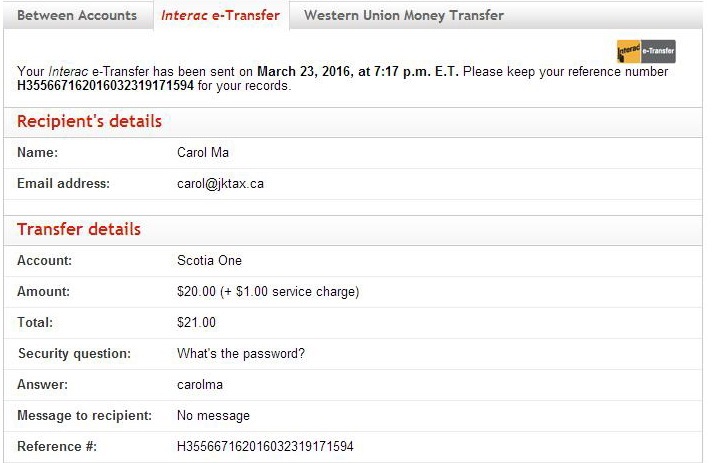
Task: Click the $20.00 amount with service charge
Action: (267, 292)
